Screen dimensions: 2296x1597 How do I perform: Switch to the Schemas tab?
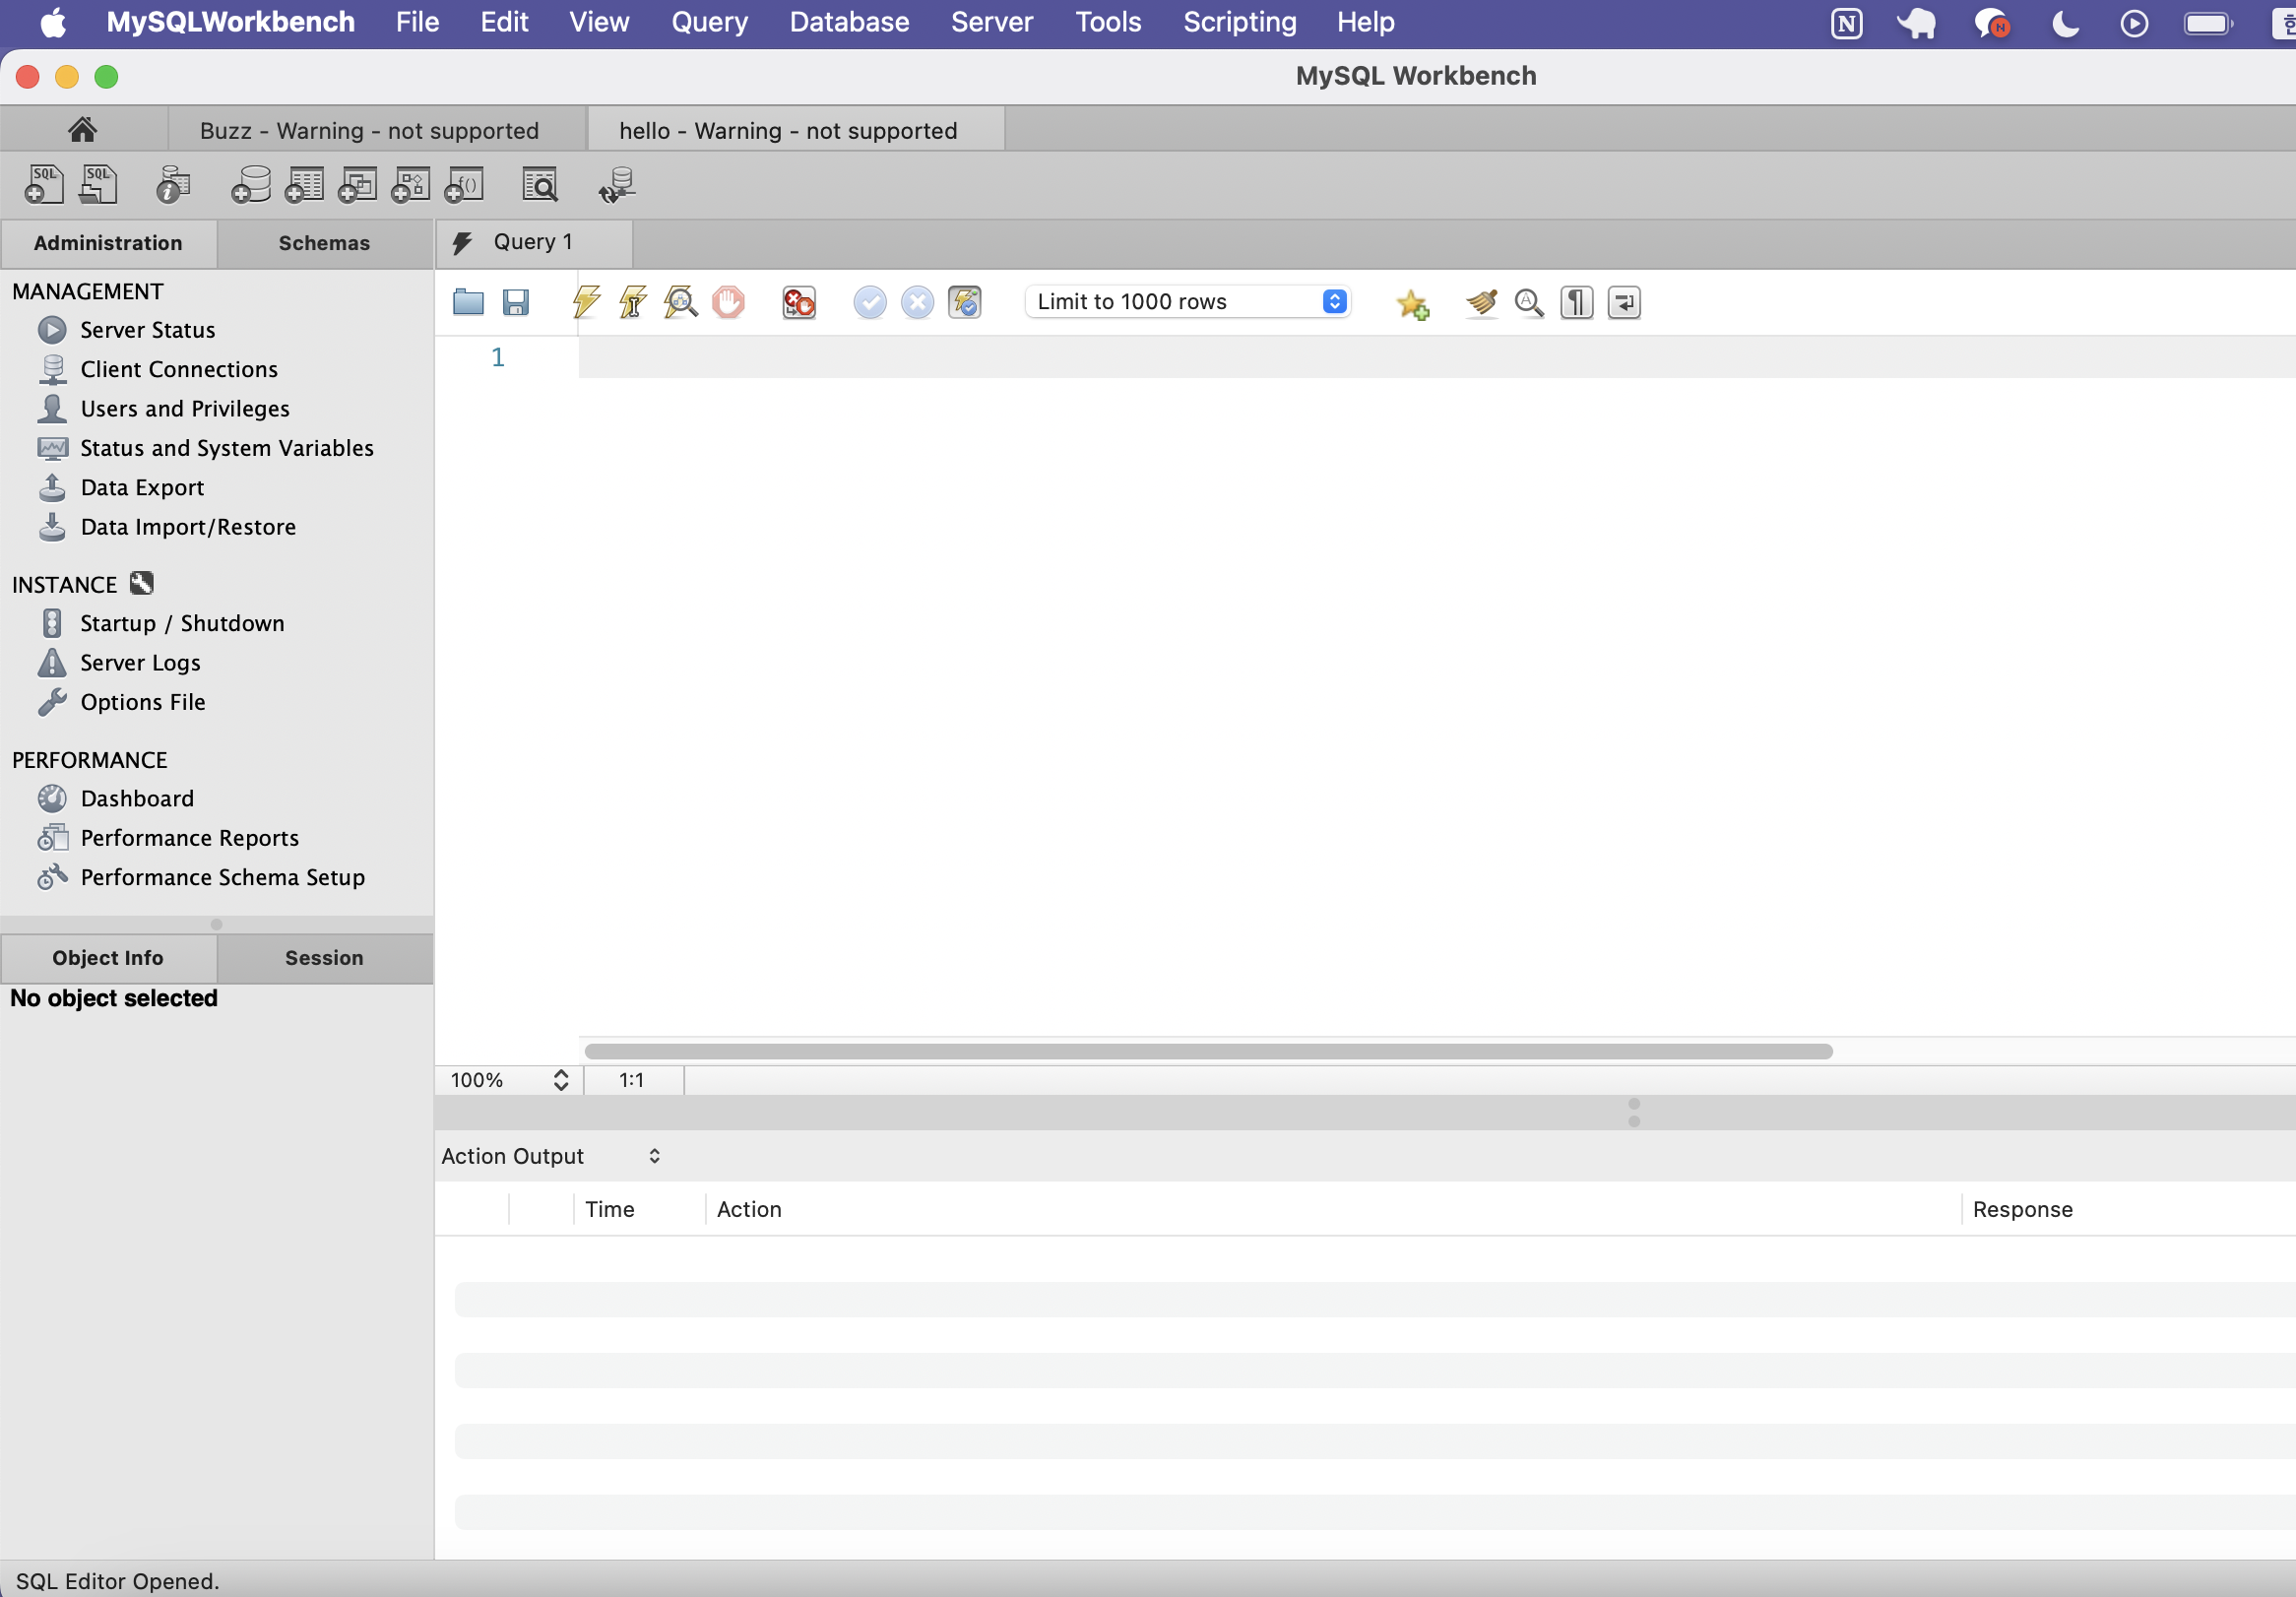(324, 243)
